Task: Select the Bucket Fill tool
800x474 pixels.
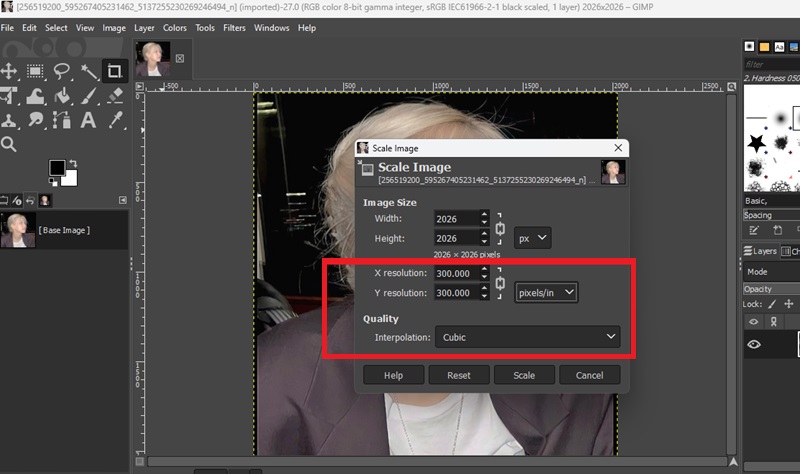Action: (x=62, y=96)
